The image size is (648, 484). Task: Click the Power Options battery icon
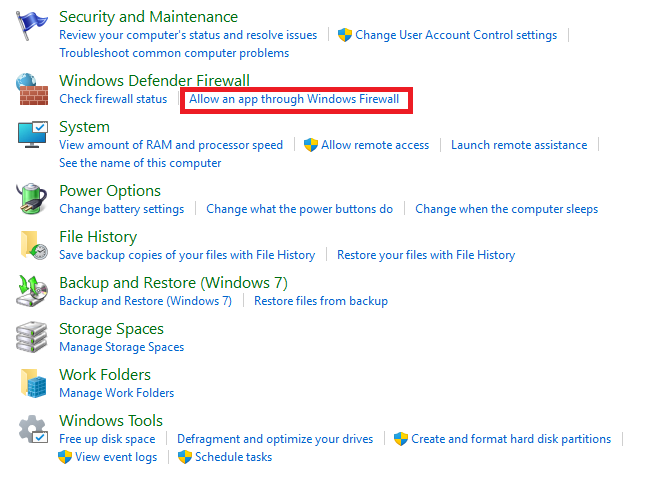coord(32,199)
